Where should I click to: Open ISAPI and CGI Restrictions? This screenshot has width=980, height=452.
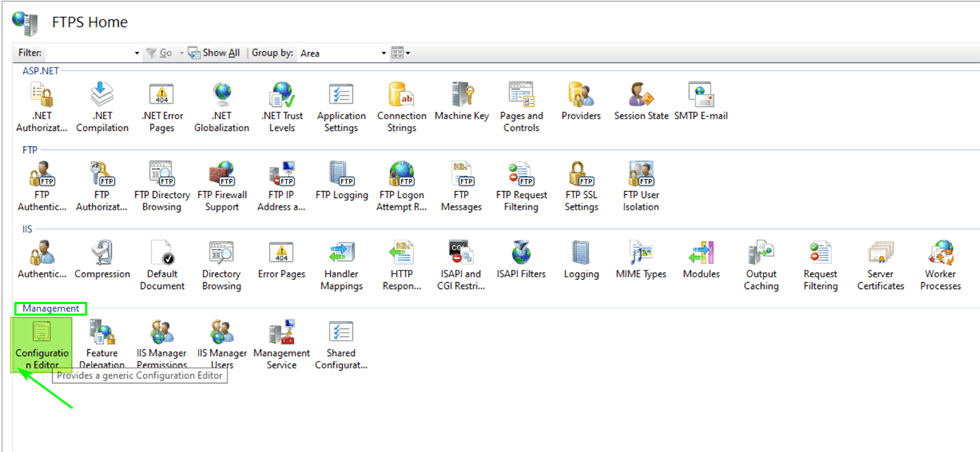point(461,266)
